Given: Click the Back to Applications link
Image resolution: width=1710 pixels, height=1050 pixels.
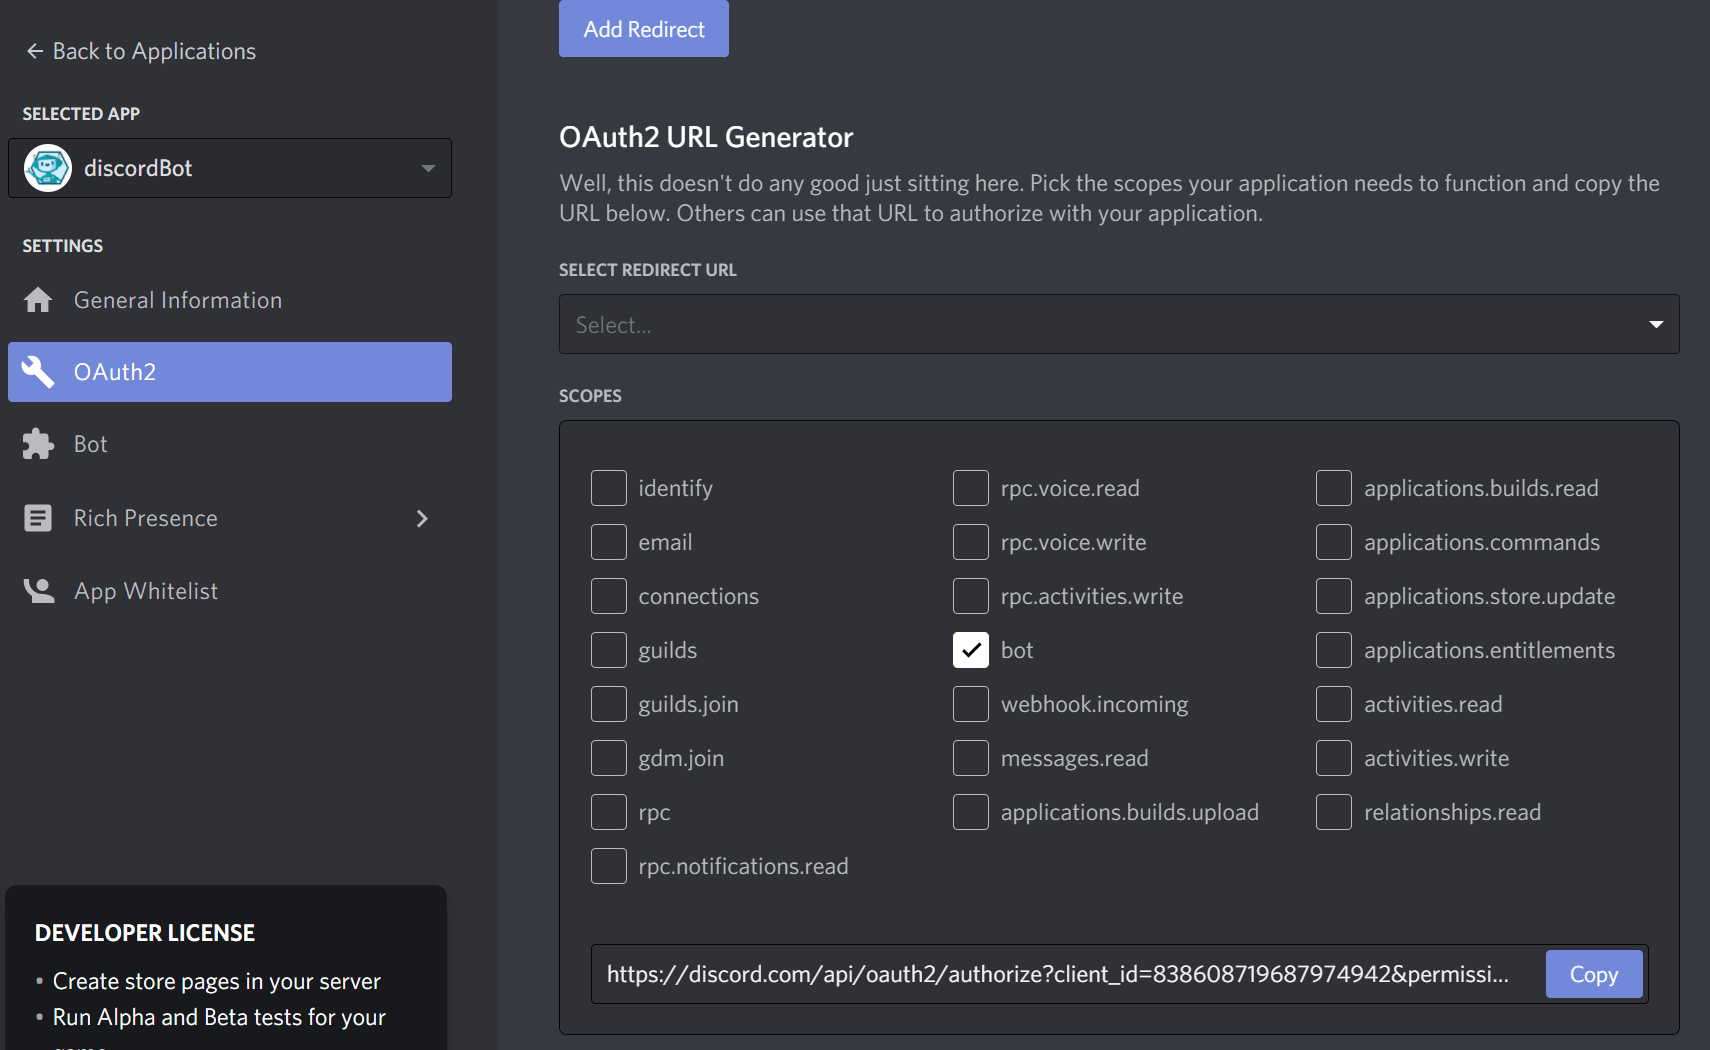Looking at the screenshot, I should pyautogui.click(x=153, y=51).
